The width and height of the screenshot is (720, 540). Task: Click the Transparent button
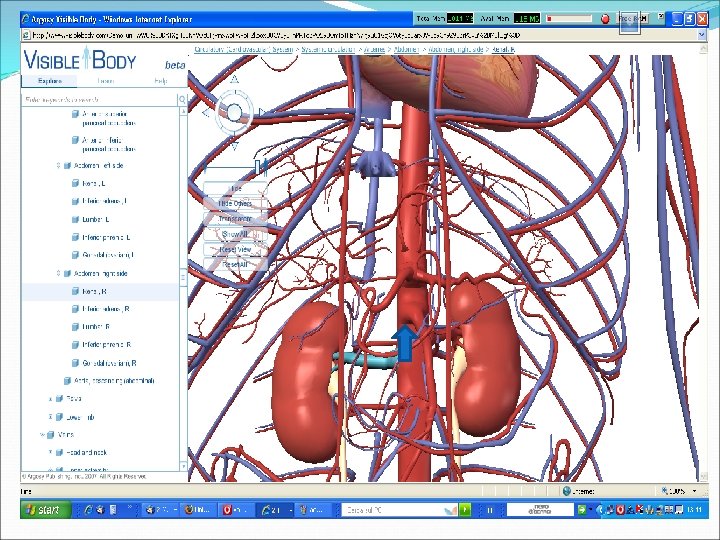pos(235,219)
